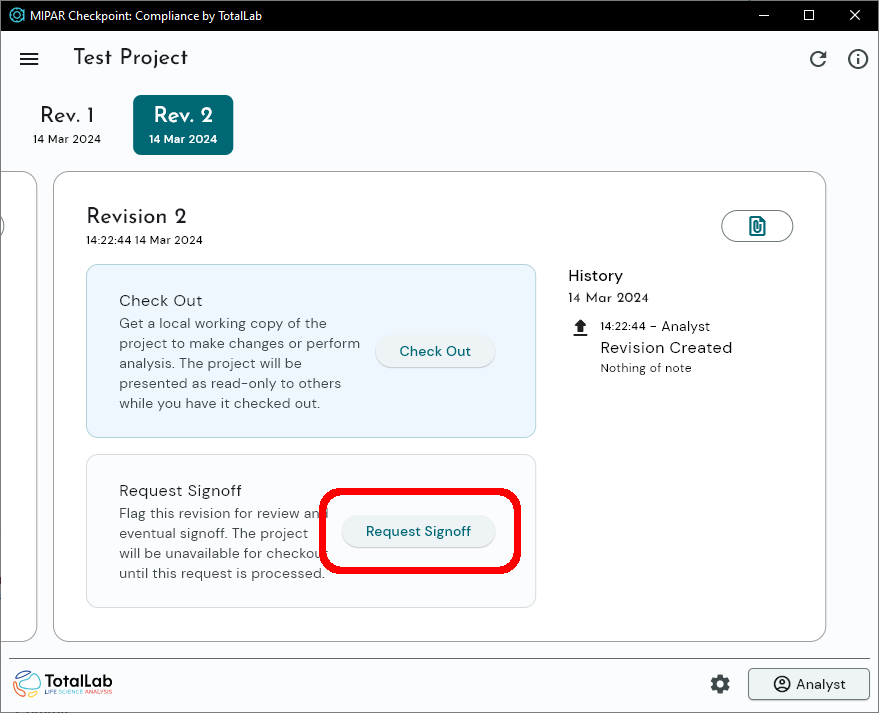Click the Check Out card heading
This screenshot has height=713, width=879.
(x=160, y=301)
